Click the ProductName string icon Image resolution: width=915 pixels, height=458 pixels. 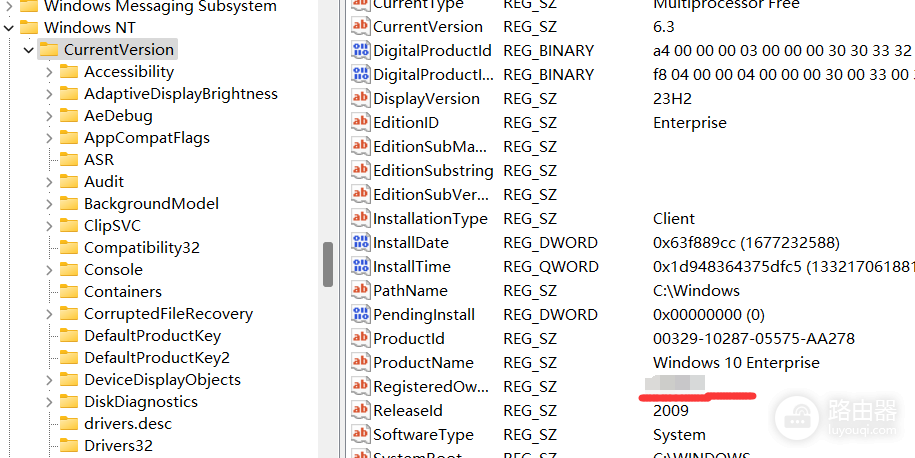tap(360, 362)
